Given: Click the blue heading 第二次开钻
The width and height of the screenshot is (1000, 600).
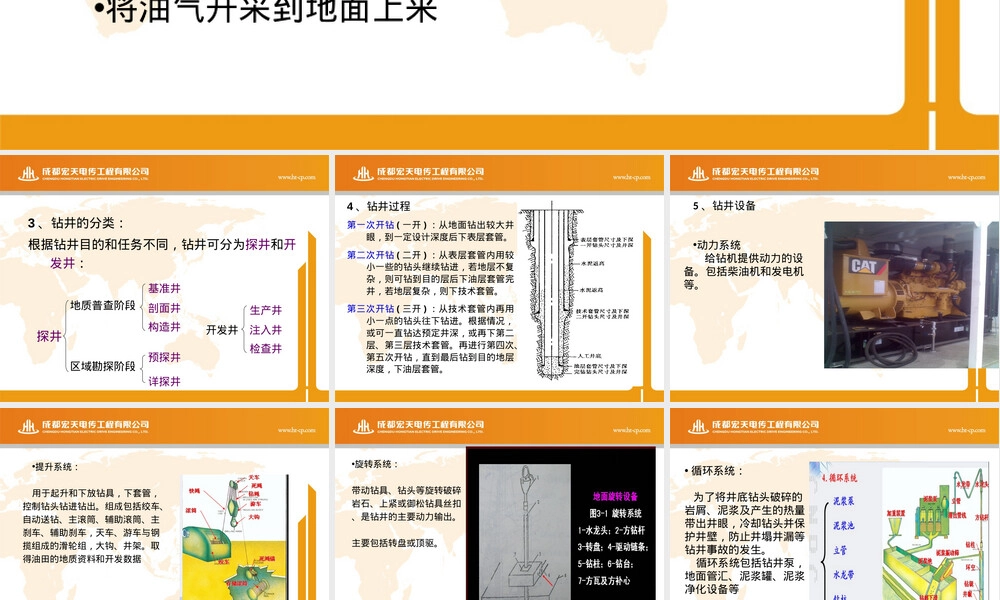Looking at the screenshot, I should click(x=371, y=255).
